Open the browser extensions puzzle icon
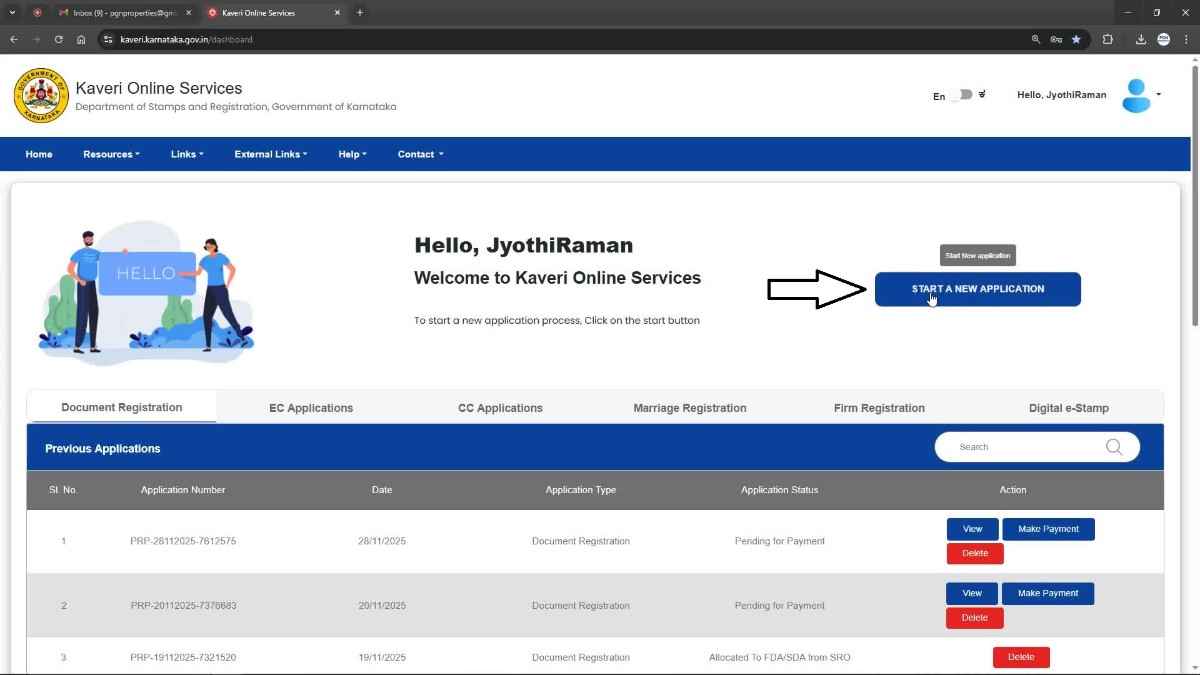 click(1107, 39)
